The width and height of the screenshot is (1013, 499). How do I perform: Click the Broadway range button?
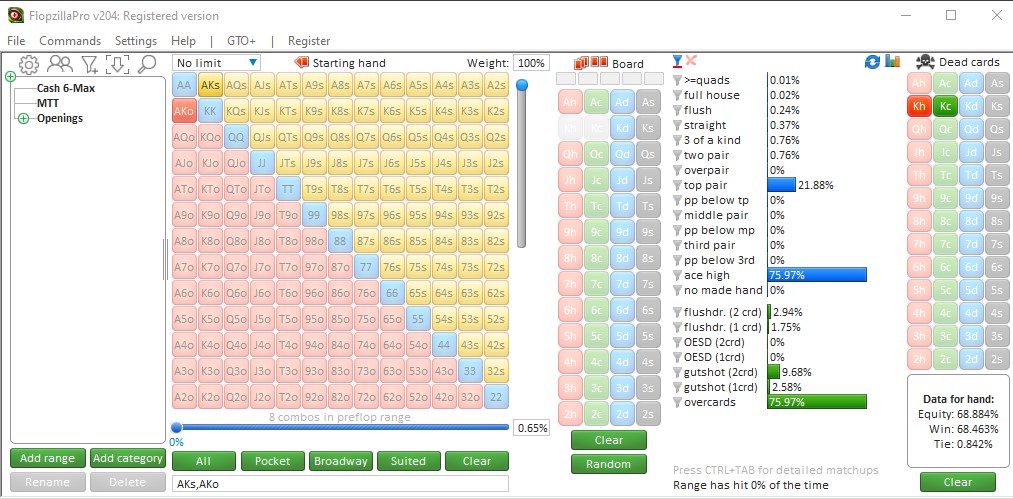coord(340,461)
